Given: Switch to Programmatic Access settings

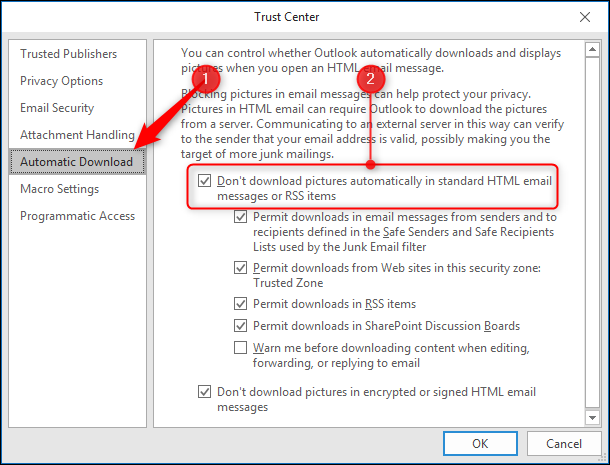Looking at the screenshot, I should [77, 216].
